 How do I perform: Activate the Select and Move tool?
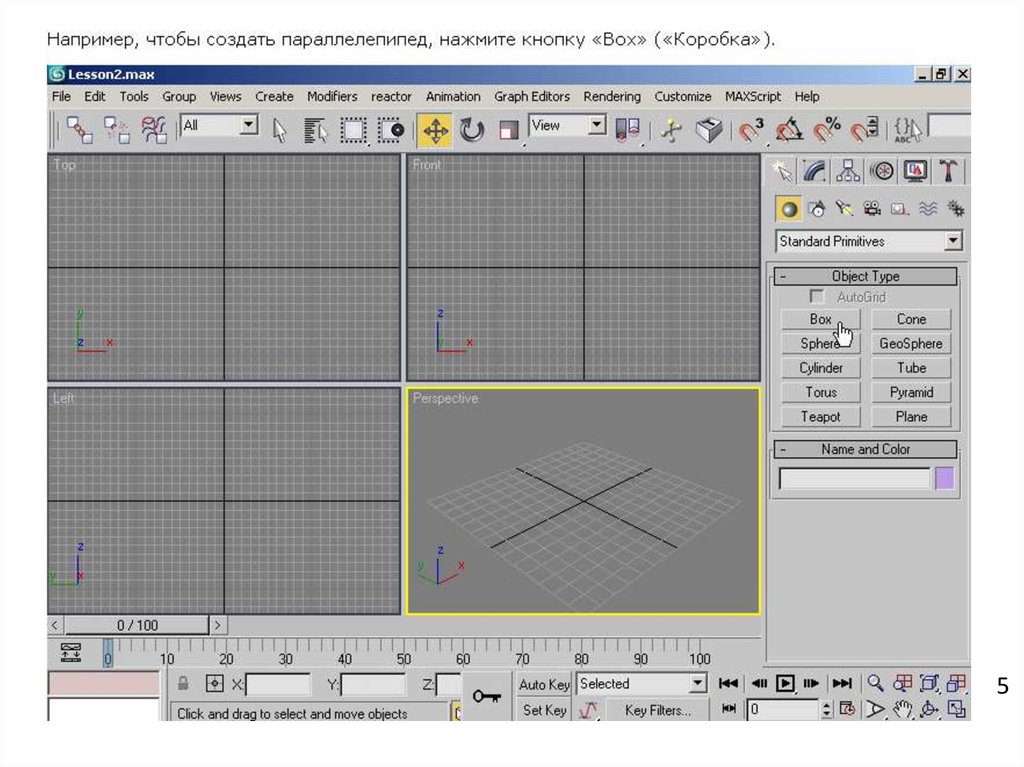point(435,130)
